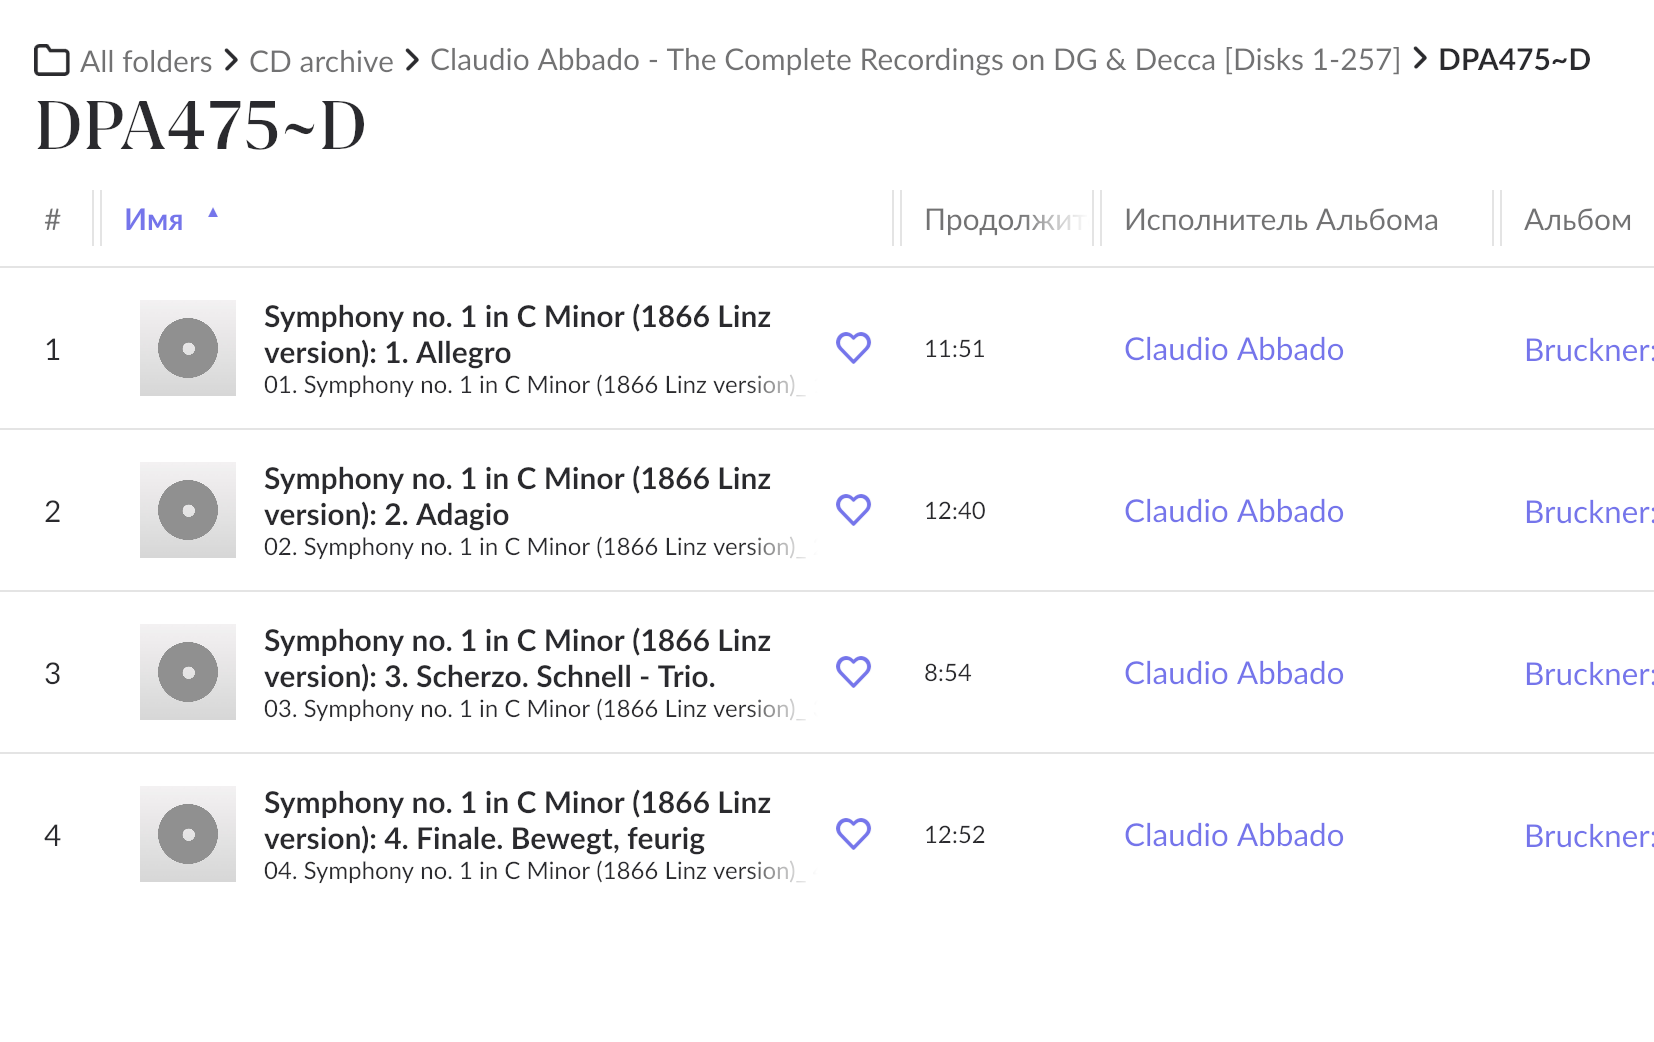This screenshot has height=1042, width=1654.
Task: Toggle heart on the 2. Adagio track
Action: (x=853, y=510)
